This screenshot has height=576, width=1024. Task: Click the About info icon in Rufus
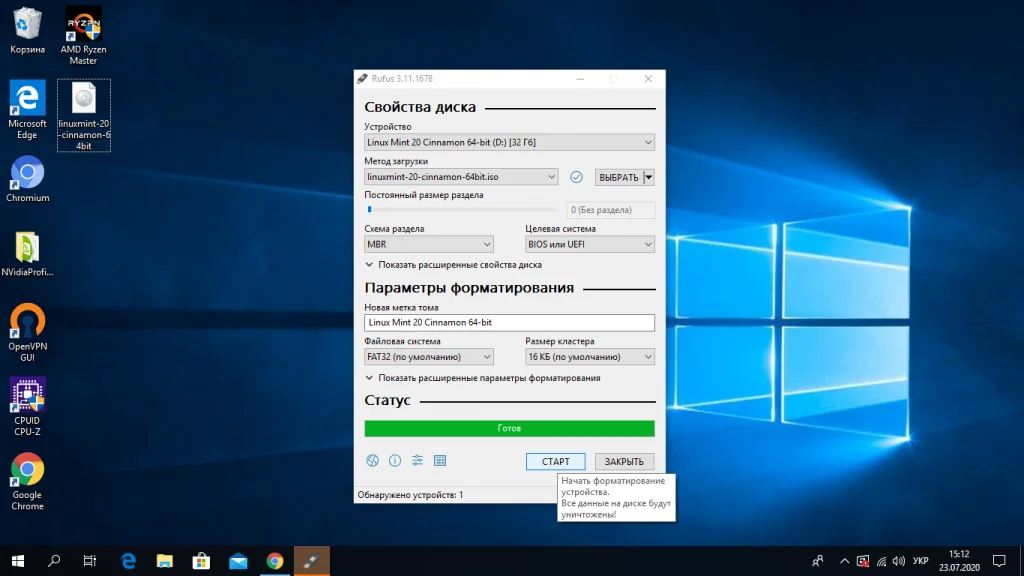click(x=395, y=461)
